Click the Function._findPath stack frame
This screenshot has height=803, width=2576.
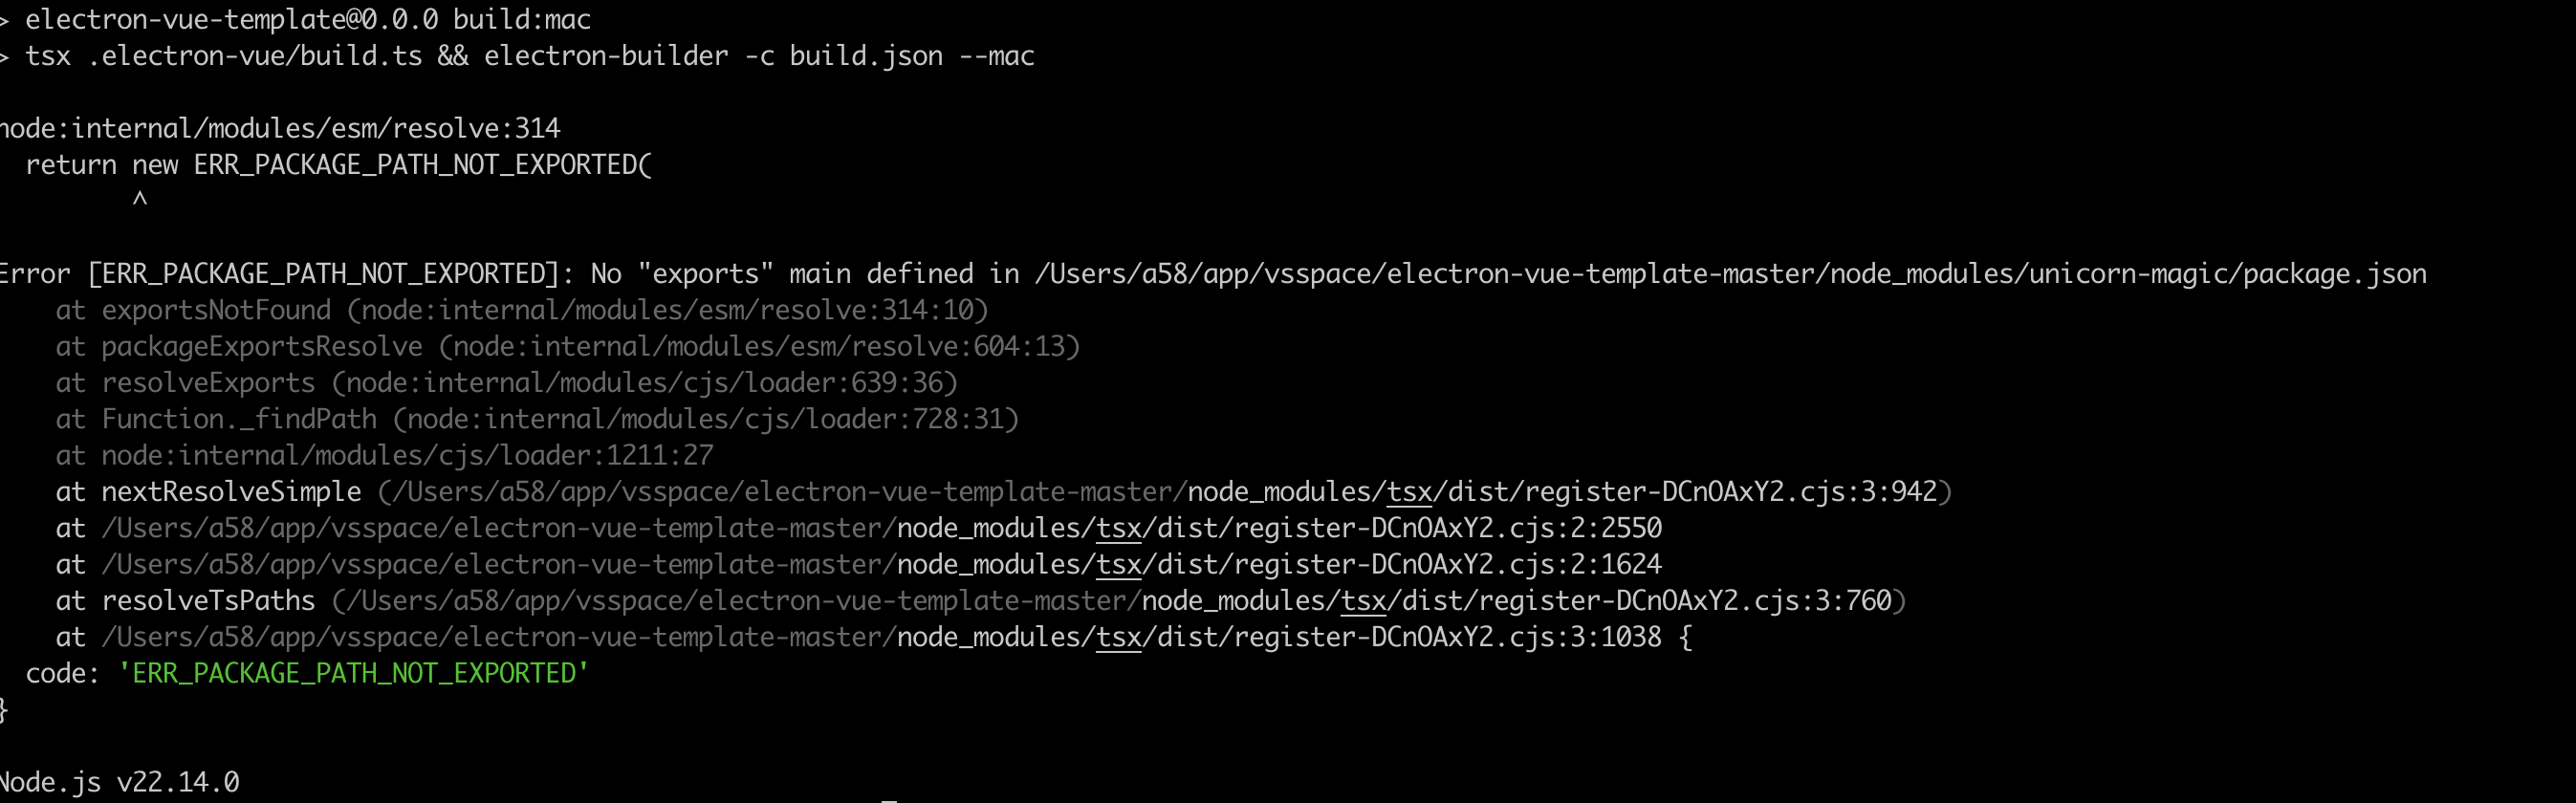tap(537, 419)
